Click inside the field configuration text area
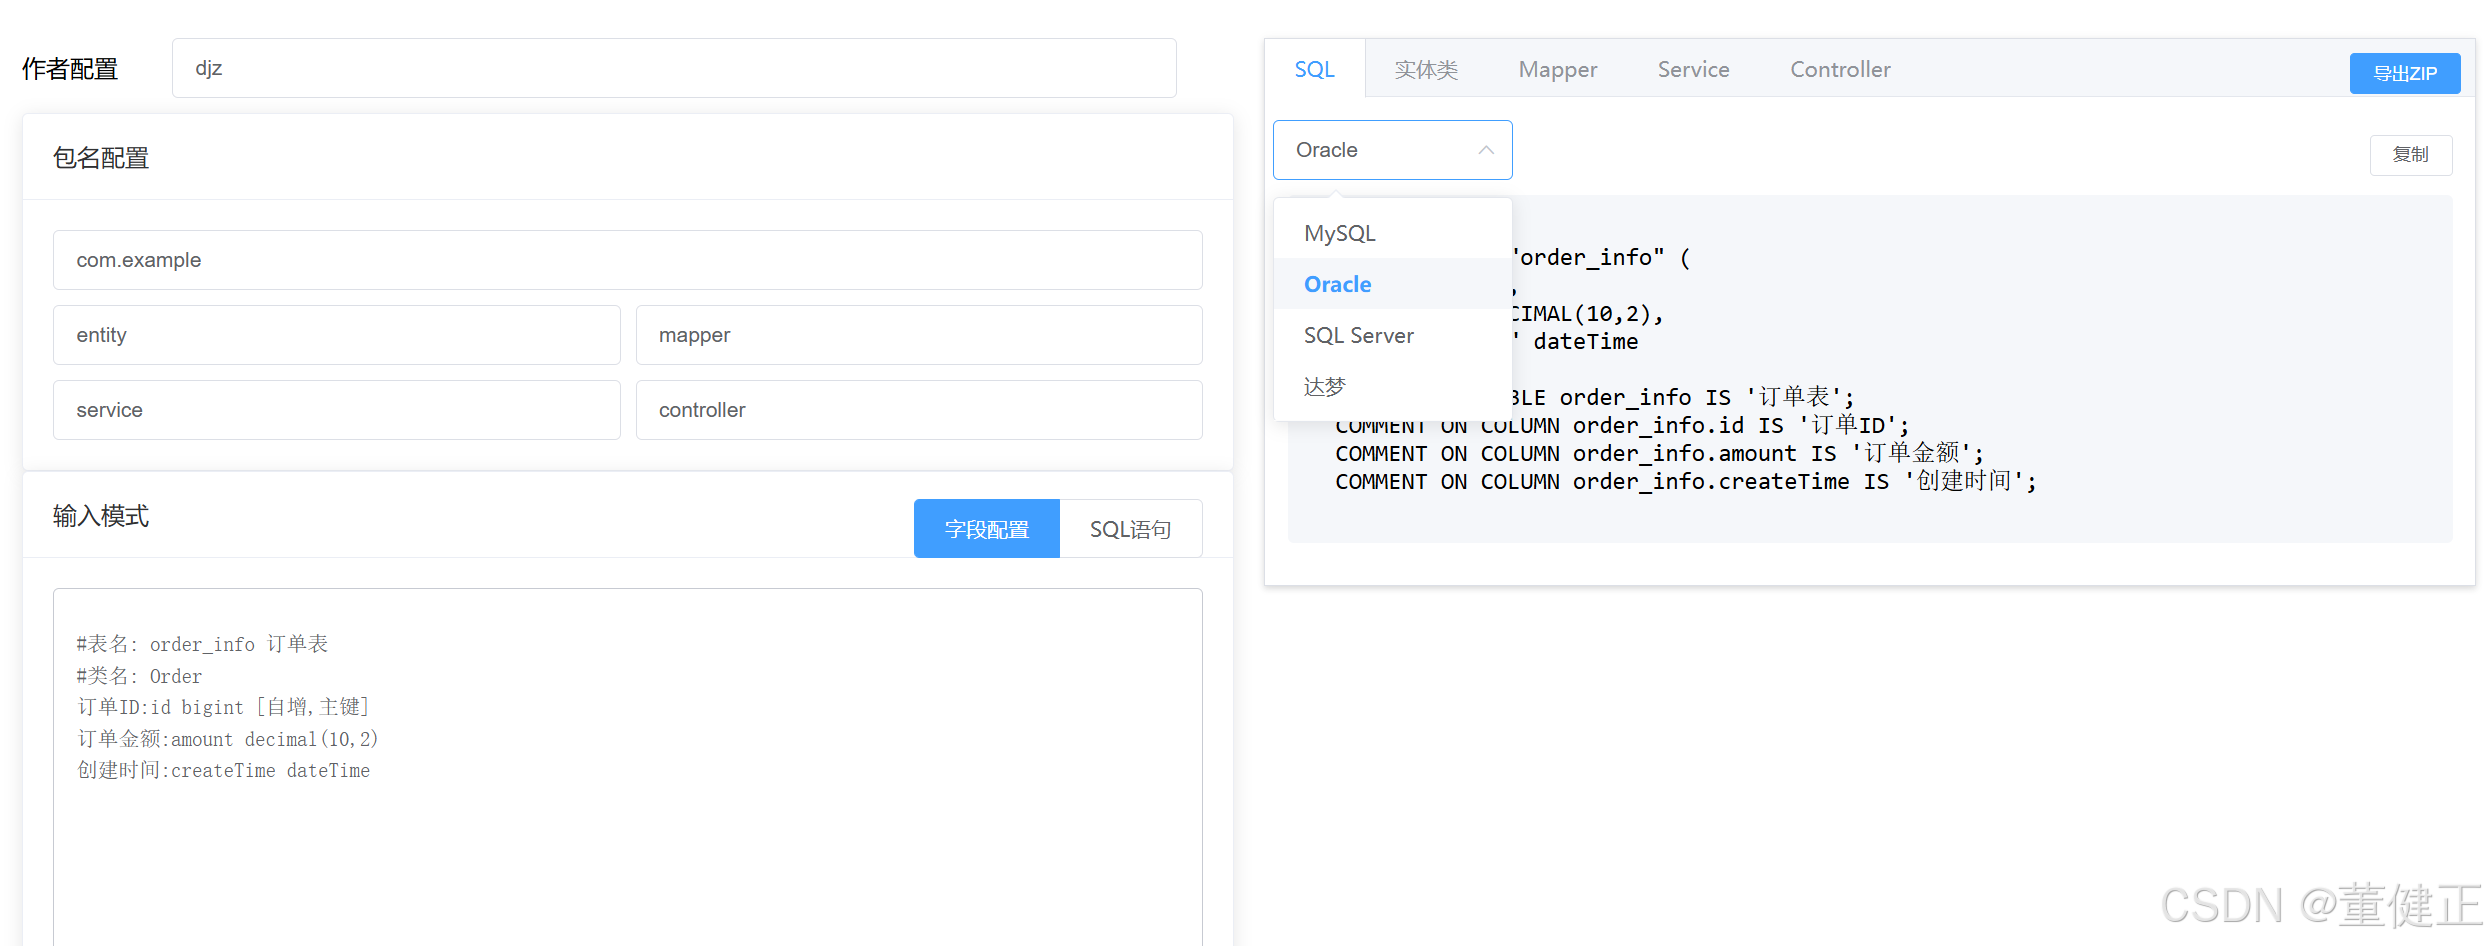 click(627, 766)
